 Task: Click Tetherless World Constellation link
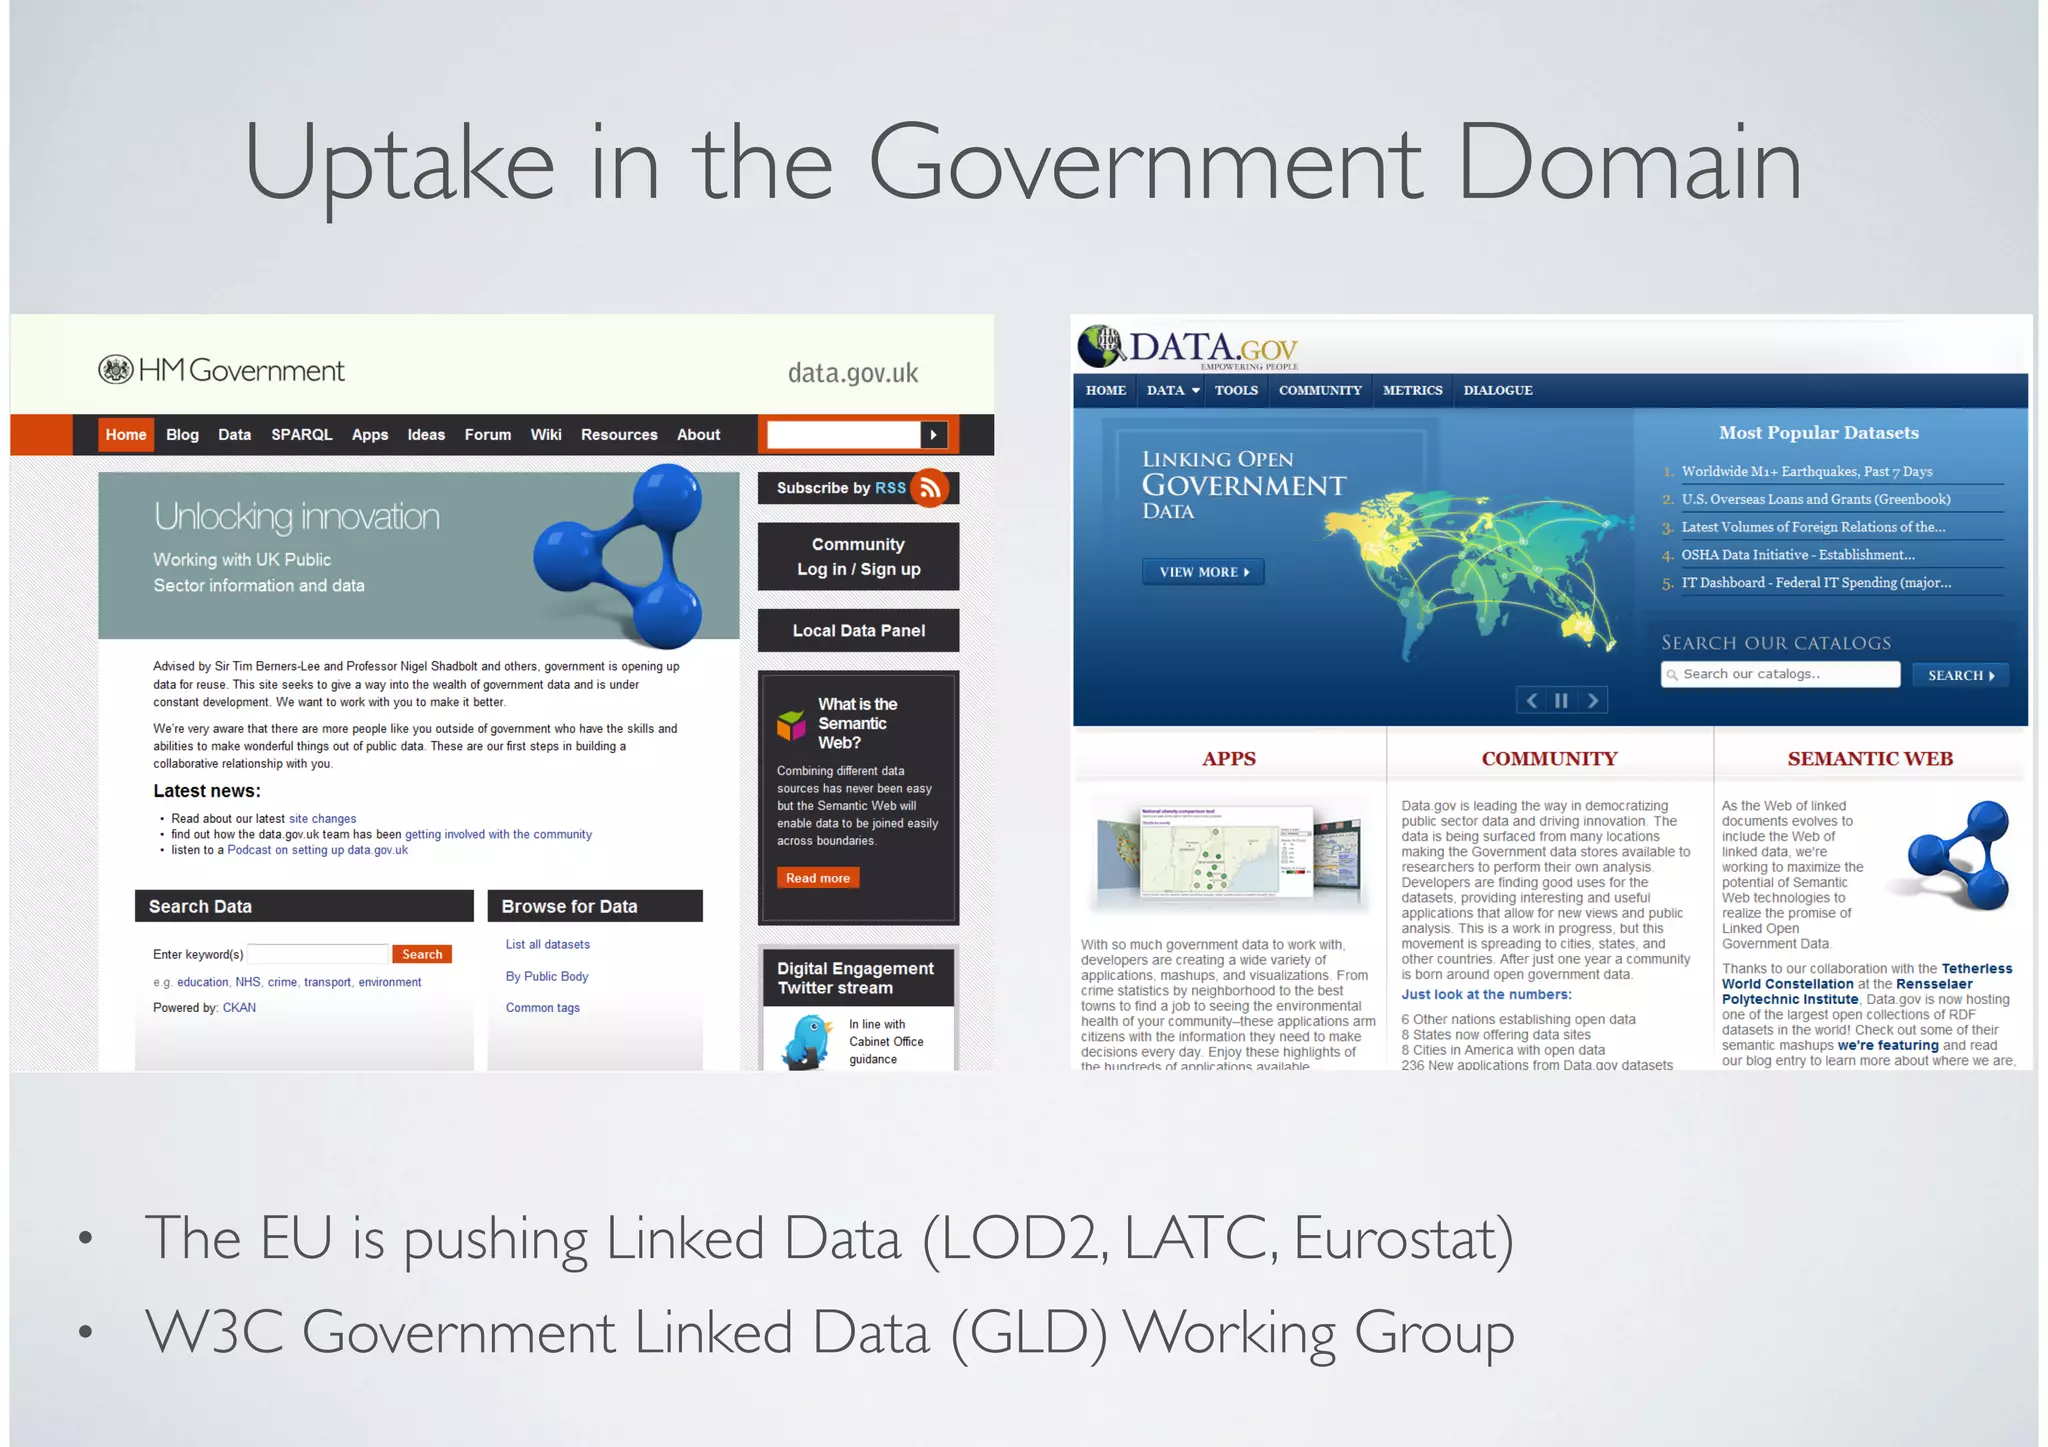(1867, 976)
